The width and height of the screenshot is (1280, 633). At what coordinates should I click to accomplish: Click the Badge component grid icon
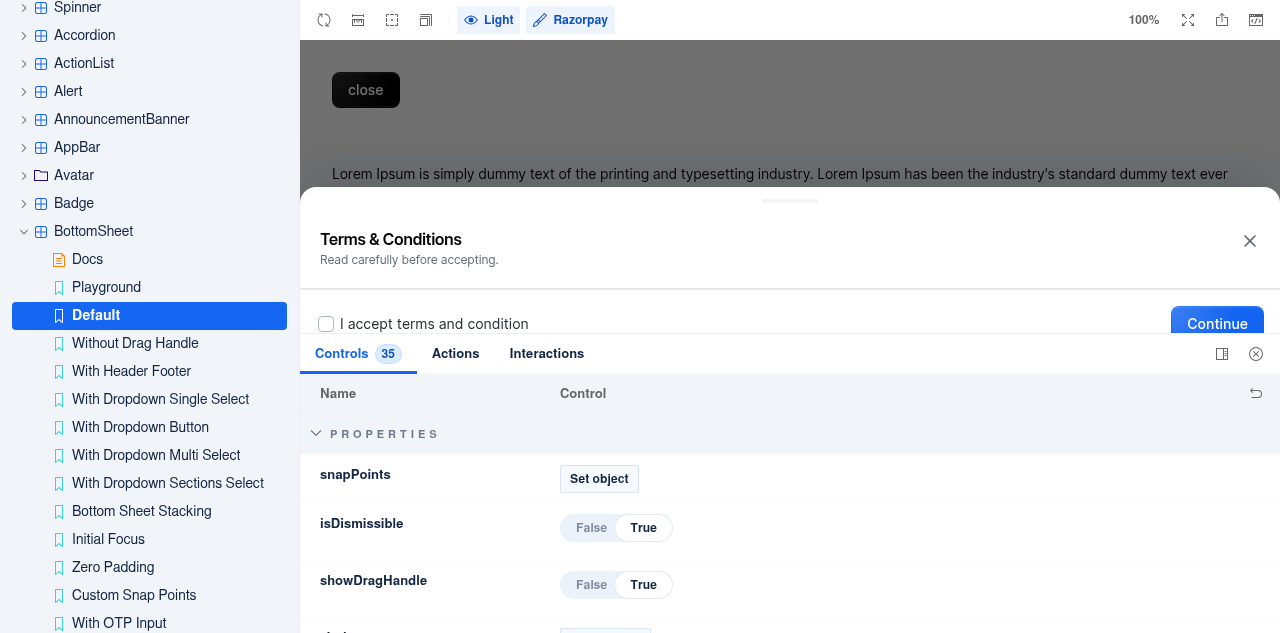point(41,203)
